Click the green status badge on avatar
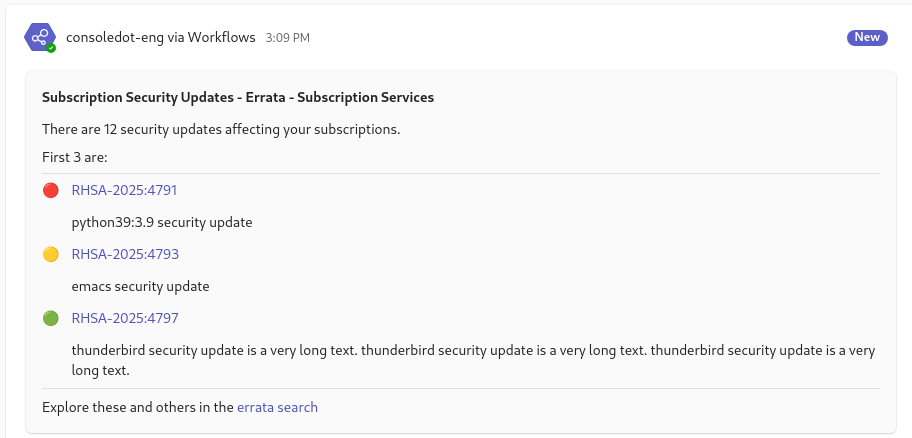This screenshot has width=912, height=438. [51, 48]
